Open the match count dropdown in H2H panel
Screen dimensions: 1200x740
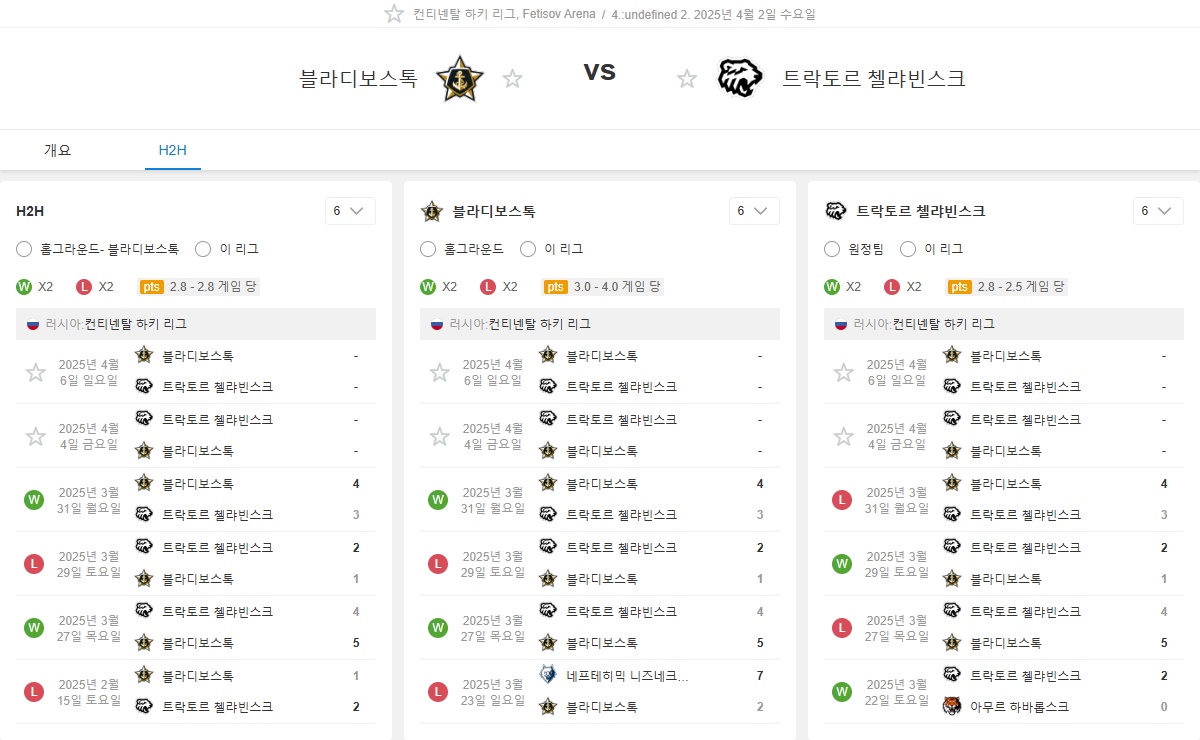coord(350,211)
